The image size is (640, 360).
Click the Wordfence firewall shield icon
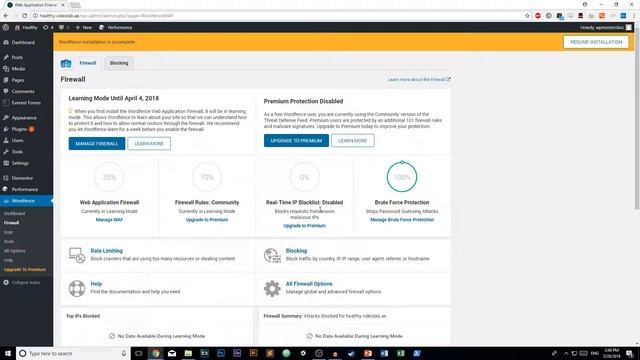66,63
